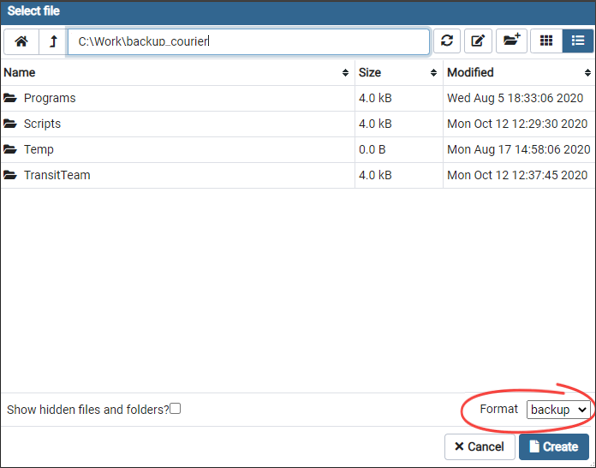Click the Create button
Viewport: 596px width, 468px height.
[554, 447]
